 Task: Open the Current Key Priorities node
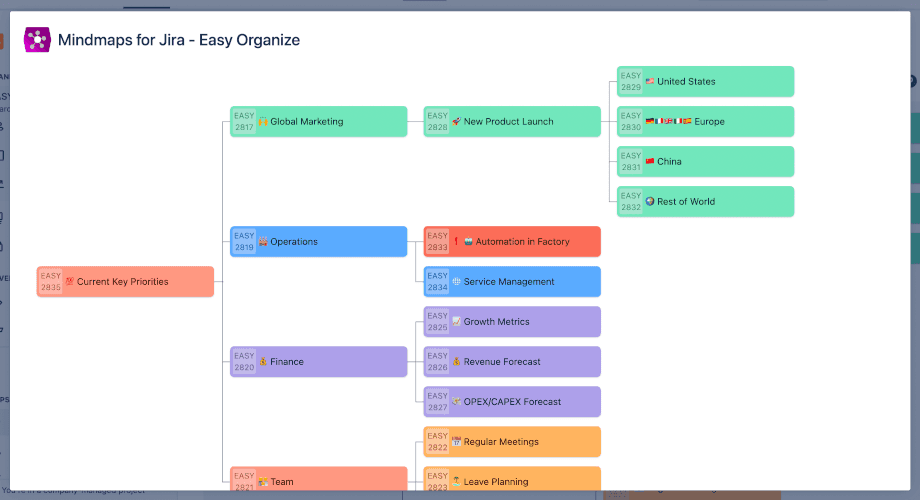[x=125, y=282]
